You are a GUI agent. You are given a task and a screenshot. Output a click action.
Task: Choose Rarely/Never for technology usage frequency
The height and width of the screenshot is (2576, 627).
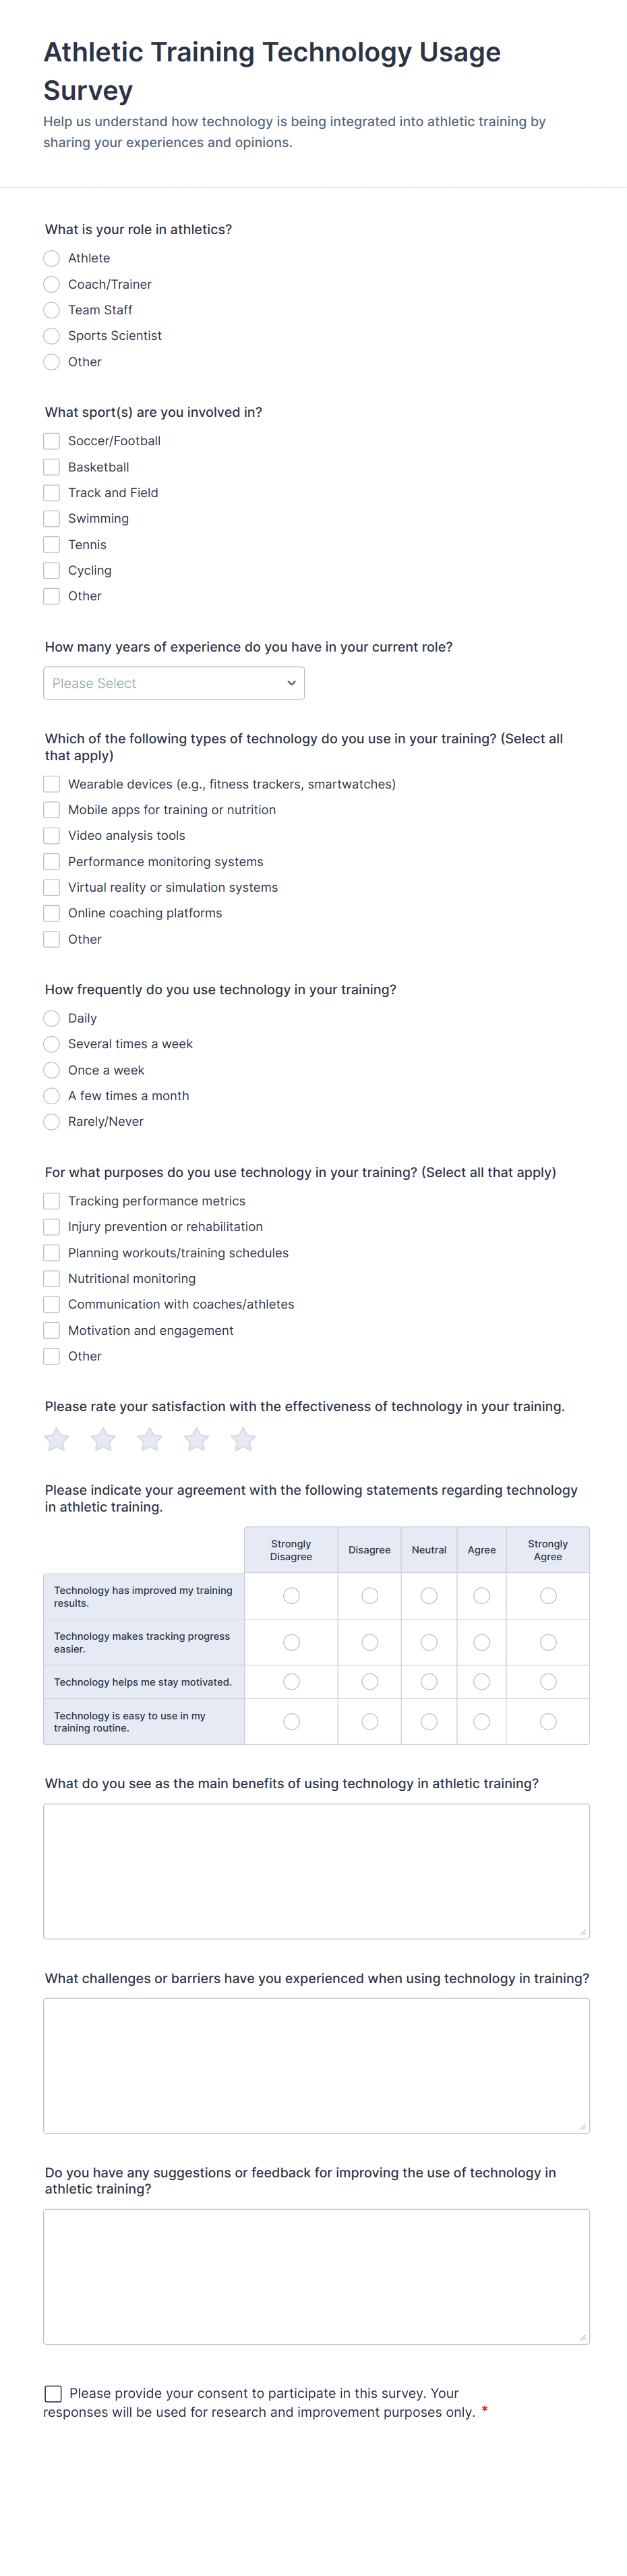[51, 1121]
